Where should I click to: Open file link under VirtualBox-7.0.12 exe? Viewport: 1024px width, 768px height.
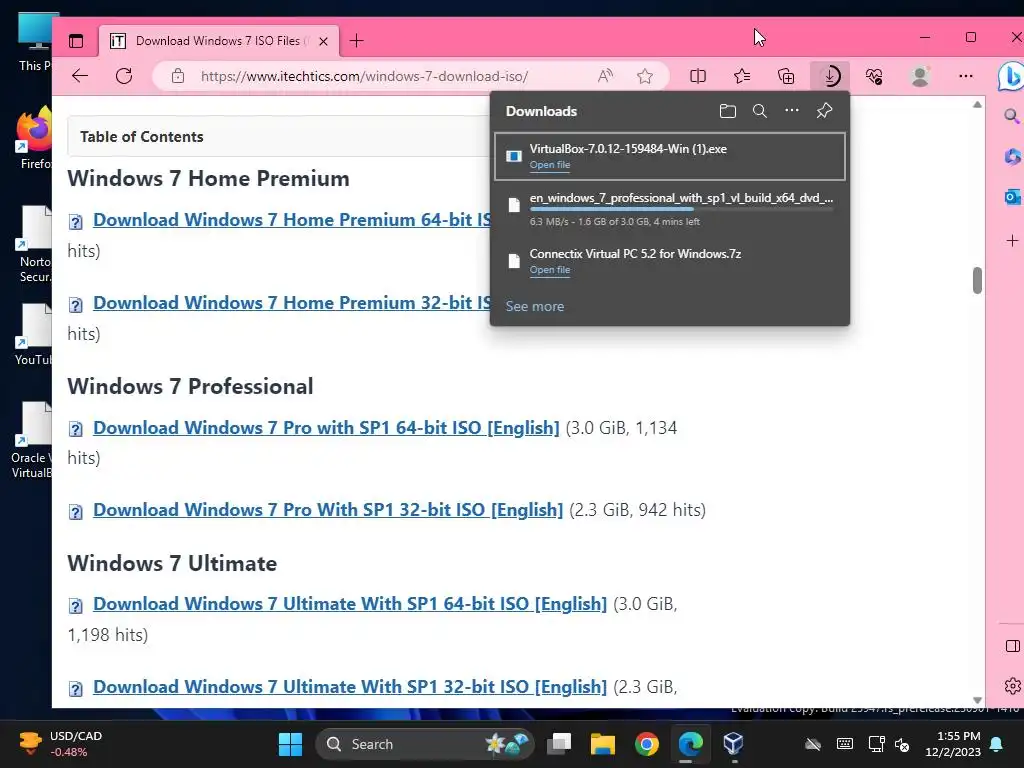coord(550,165)
